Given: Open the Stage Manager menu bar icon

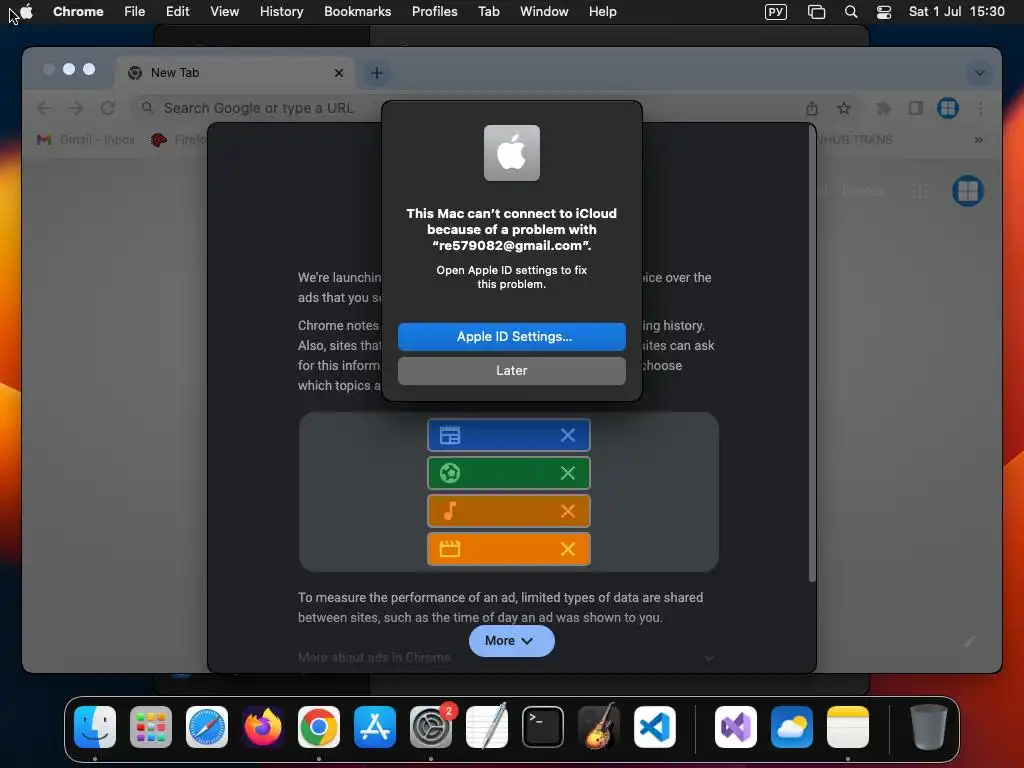Looking at the screenshot, I should pyautogui.click(x=816, y=12).
